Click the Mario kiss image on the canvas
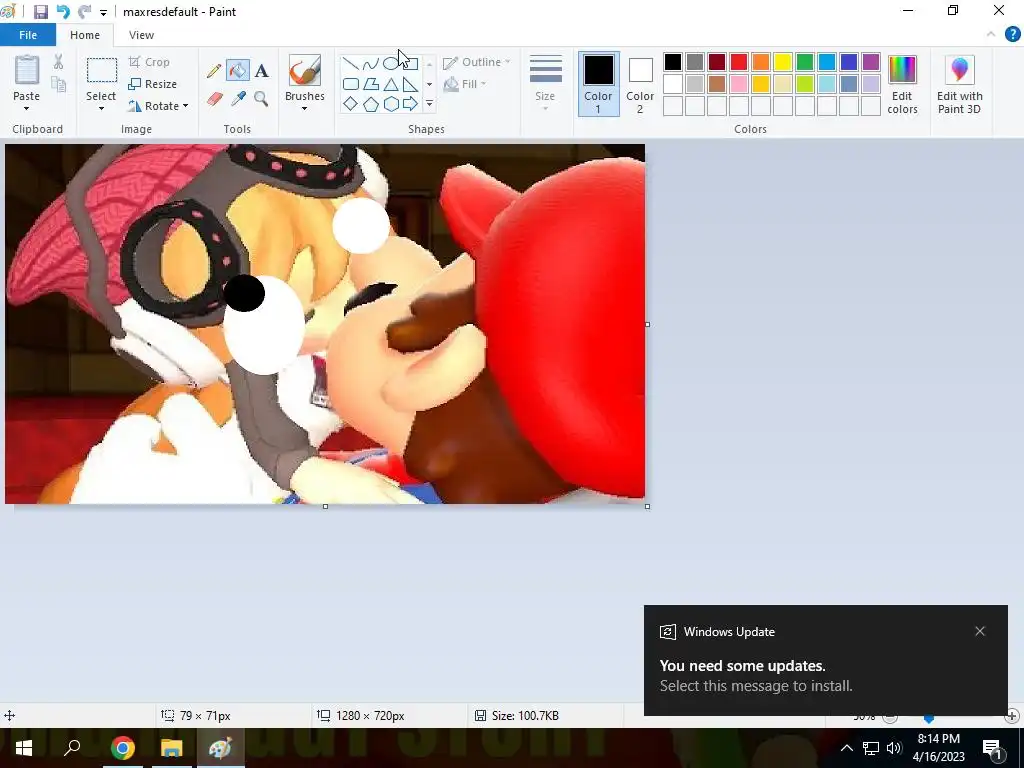This screenshot has width=1024, height=768. point(325,324)
